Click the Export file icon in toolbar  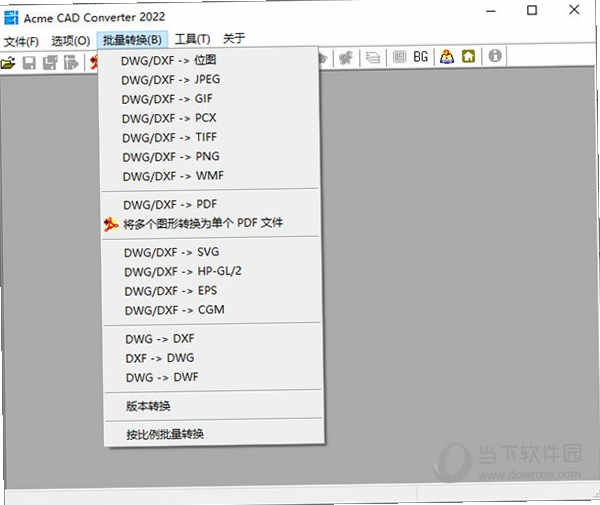[71, 62]
